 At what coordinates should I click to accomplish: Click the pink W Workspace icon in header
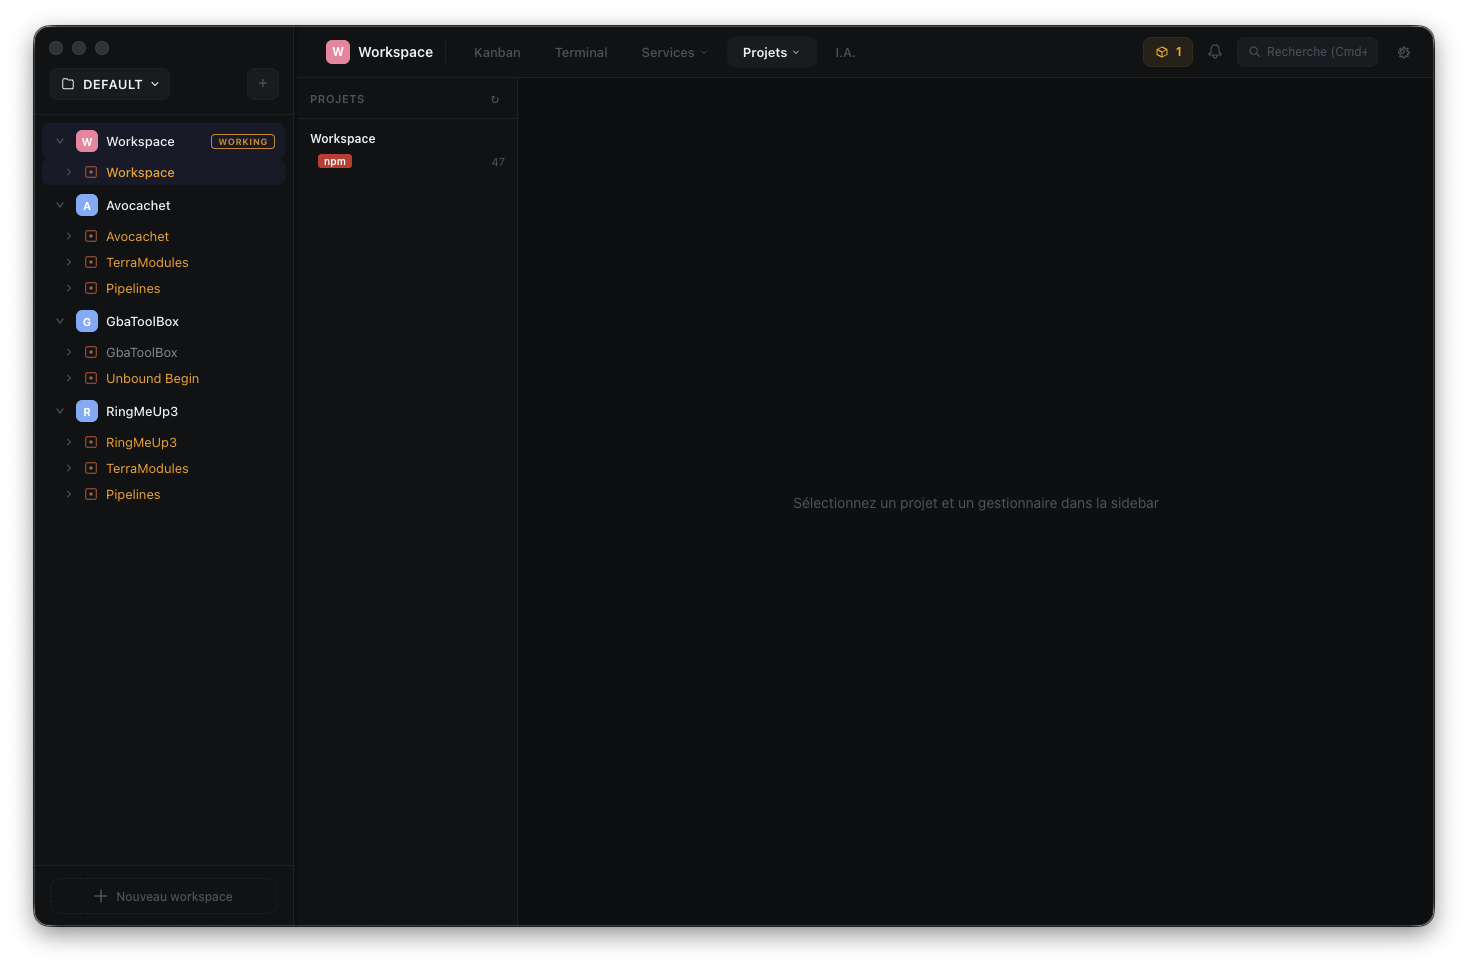click(x=338, y=51)
